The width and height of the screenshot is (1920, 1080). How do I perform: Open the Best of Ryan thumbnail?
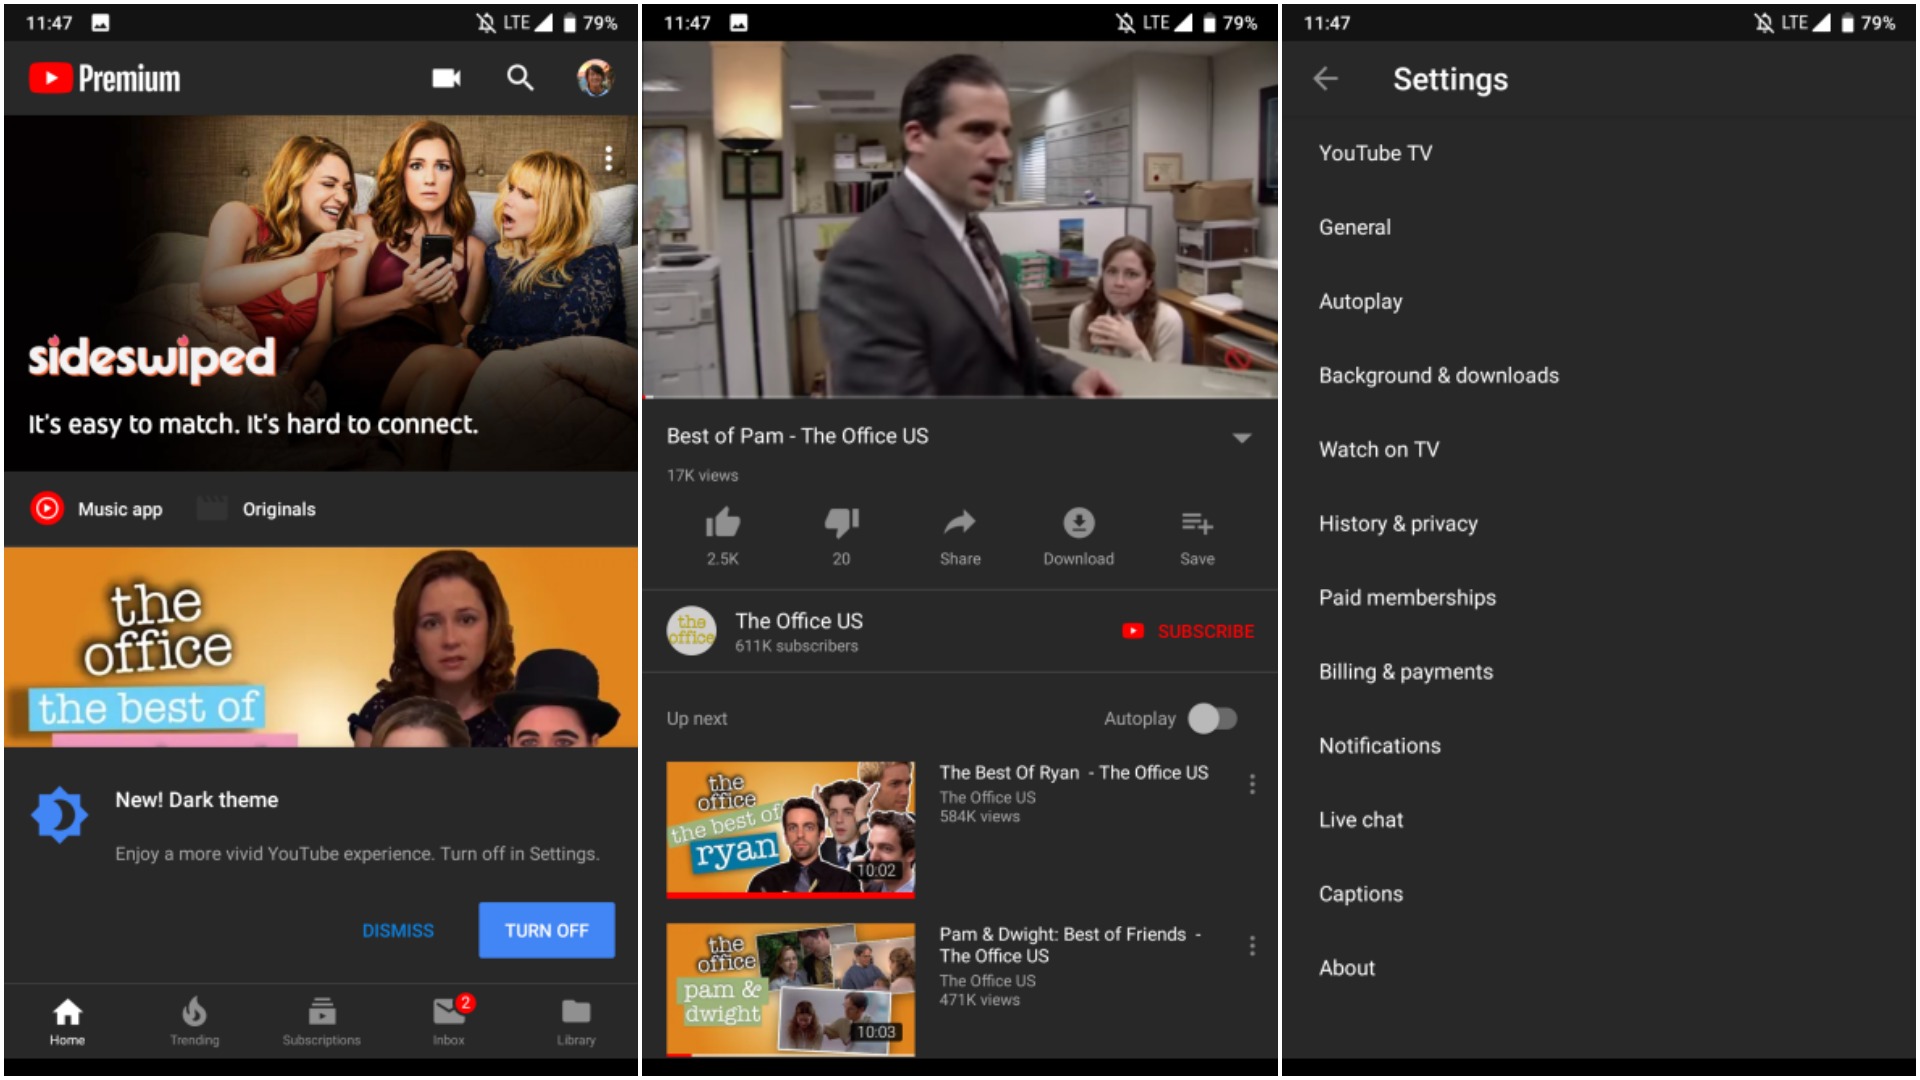coord(790,830)
